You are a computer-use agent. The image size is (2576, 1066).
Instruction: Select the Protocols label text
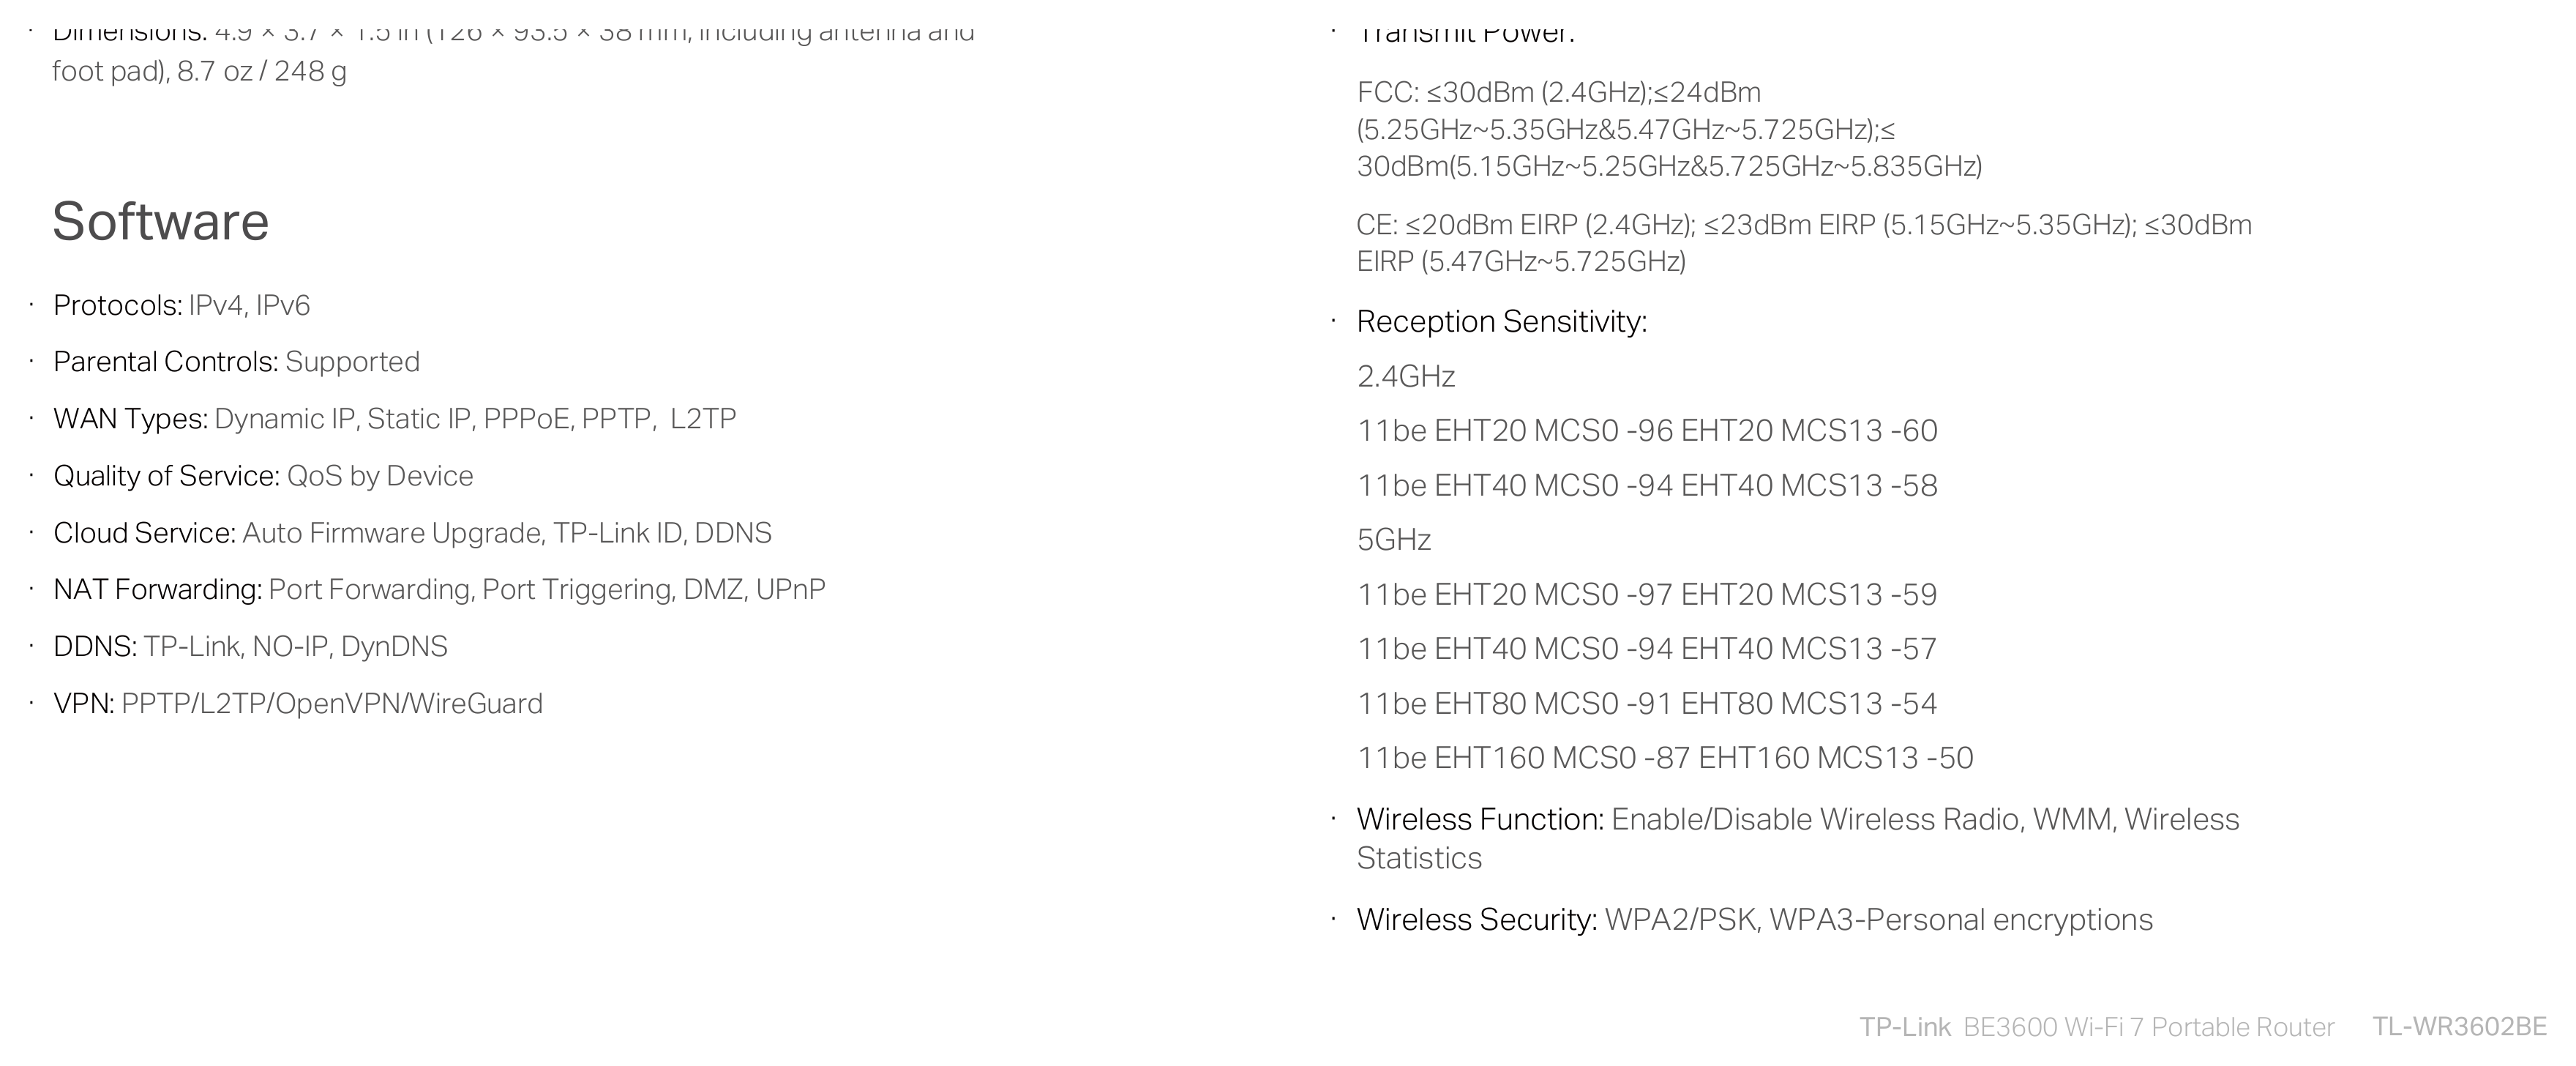pyautogui.click(x=117, y=305)
